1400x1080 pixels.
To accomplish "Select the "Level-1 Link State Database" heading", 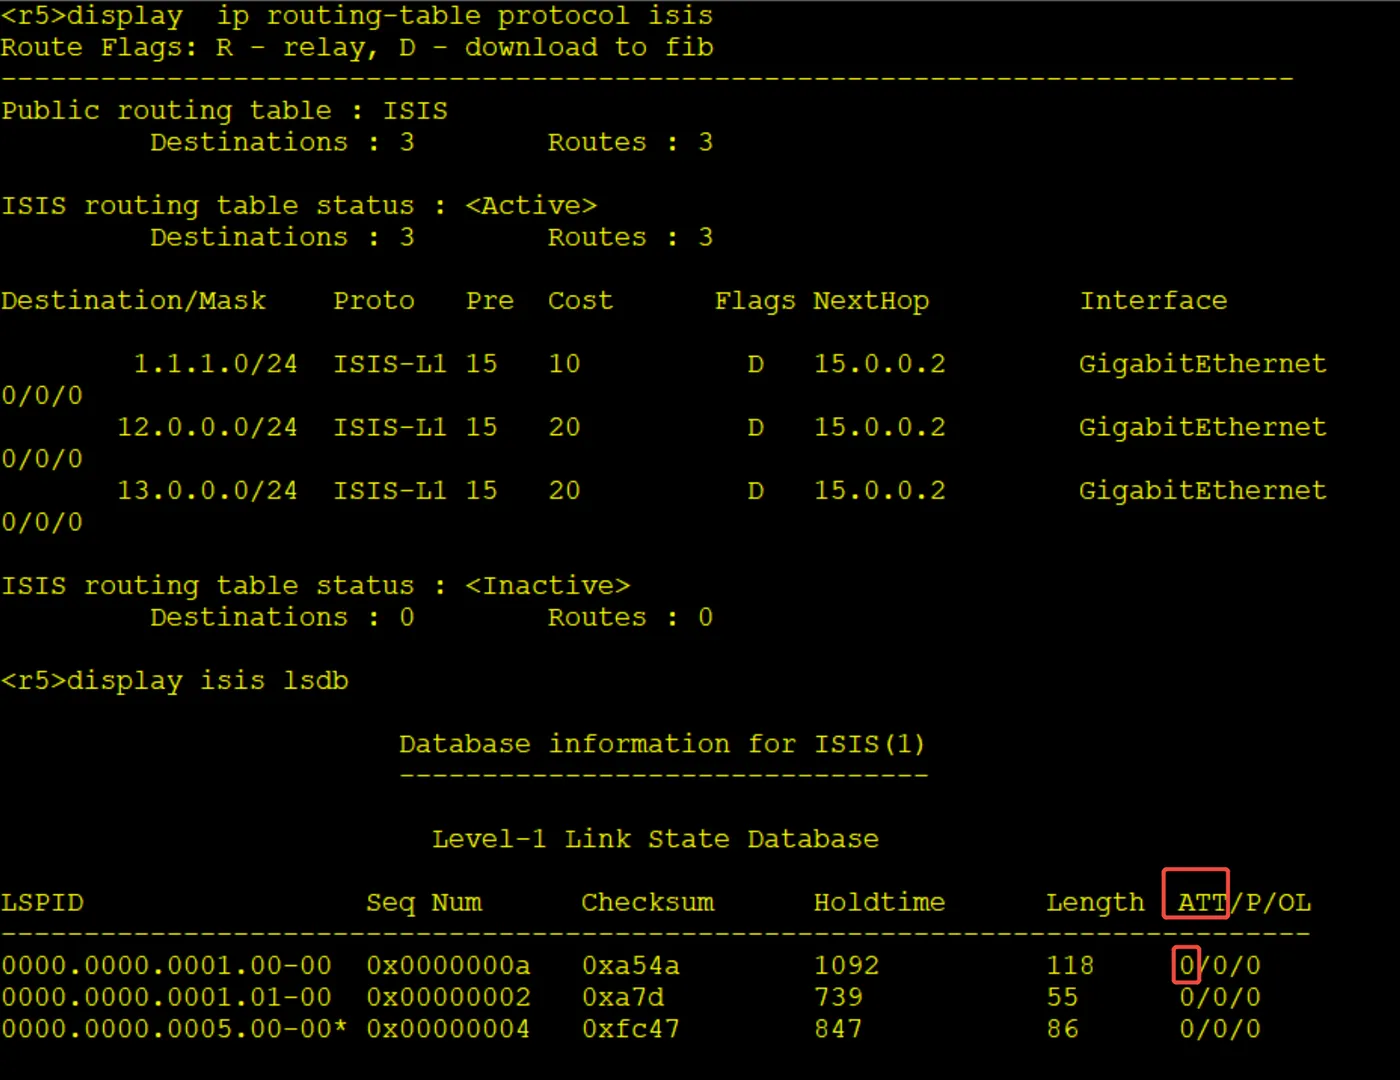I will point(656,840).
